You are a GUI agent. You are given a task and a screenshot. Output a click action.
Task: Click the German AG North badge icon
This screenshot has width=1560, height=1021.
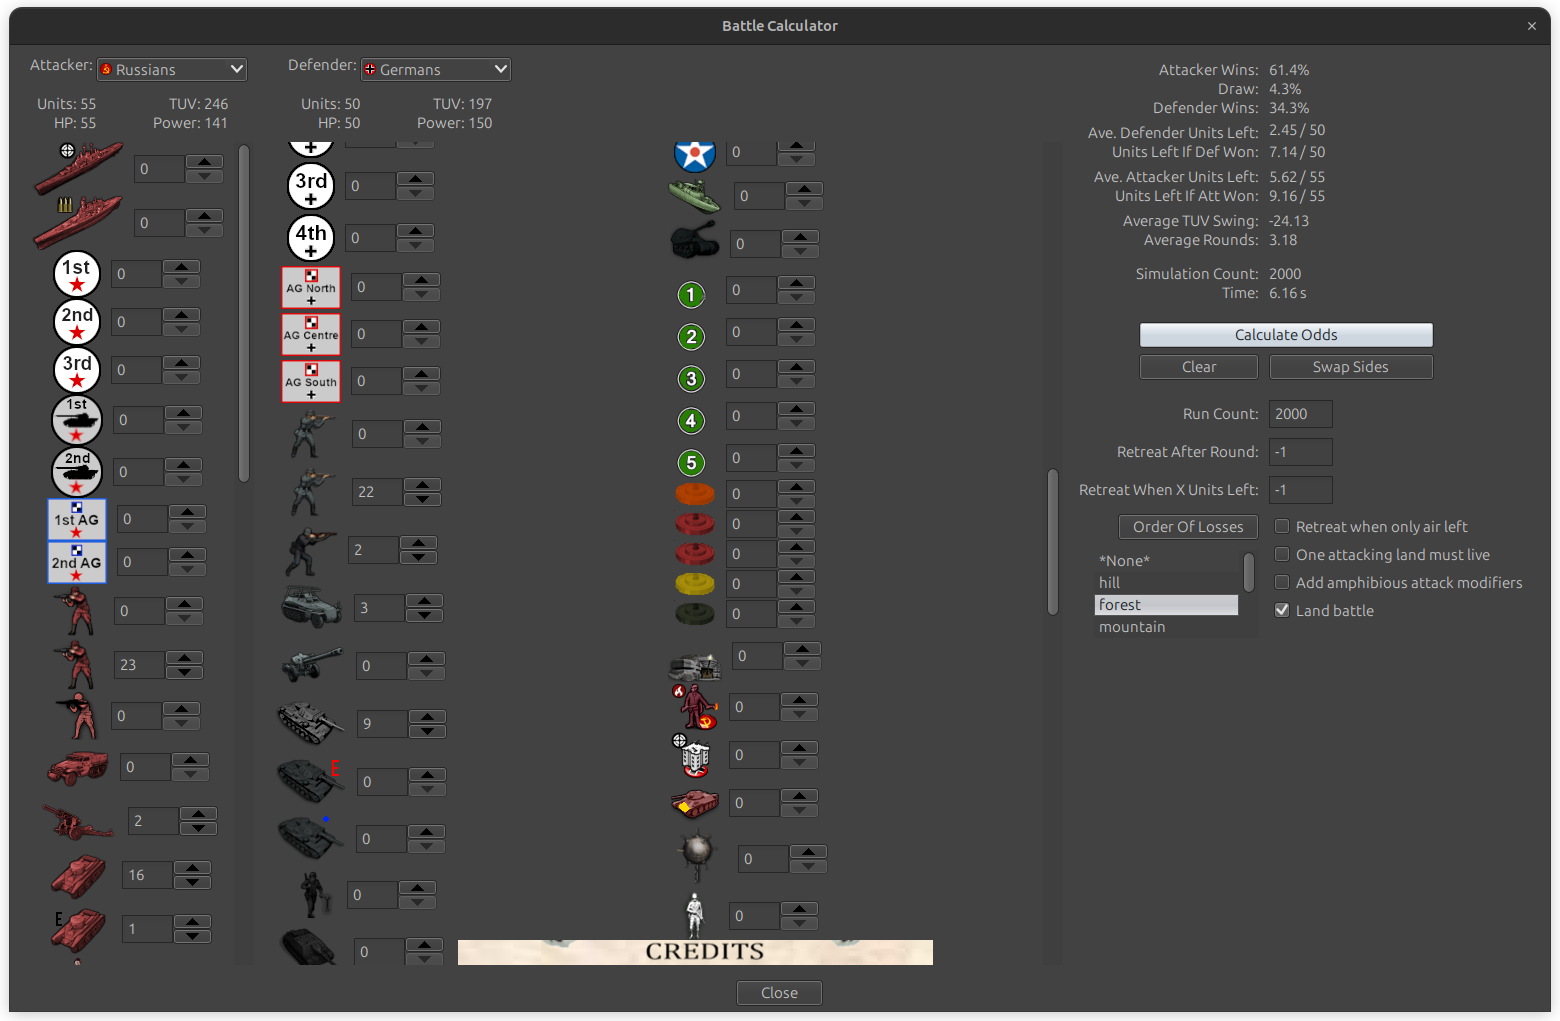(310, 287)
